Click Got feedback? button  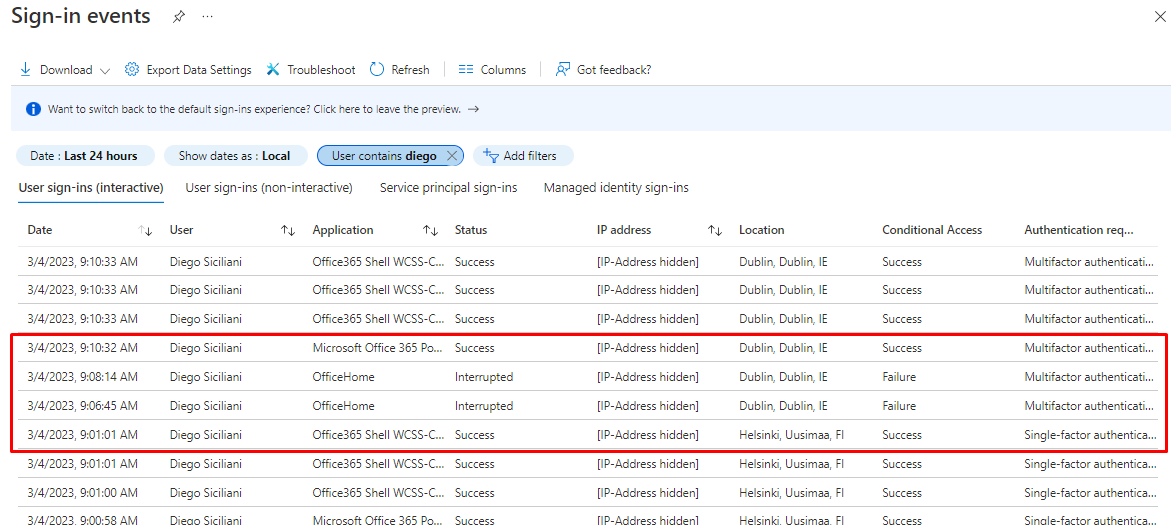pos(604,70)
